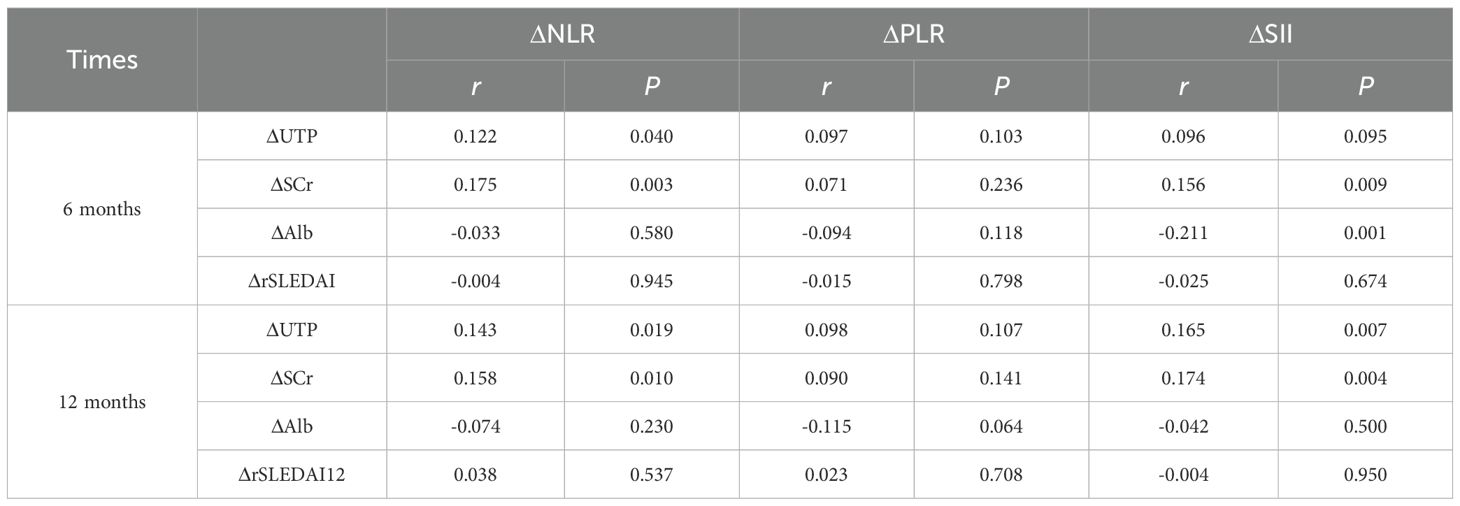
Task: Click the 0.019 P value cell
Action: click(652, 330)
